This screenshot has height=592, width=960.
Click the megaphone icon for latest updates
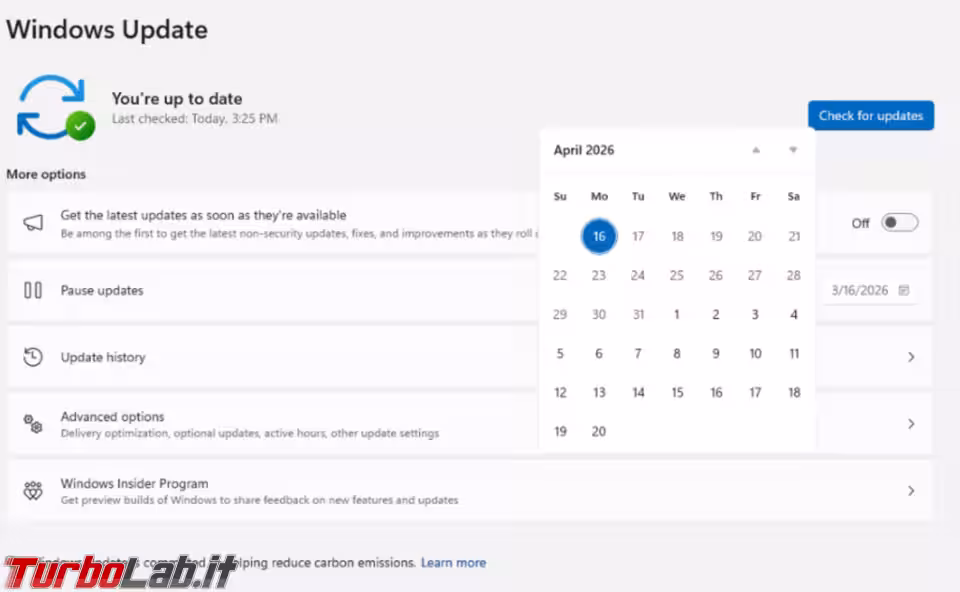click(33, 223)
